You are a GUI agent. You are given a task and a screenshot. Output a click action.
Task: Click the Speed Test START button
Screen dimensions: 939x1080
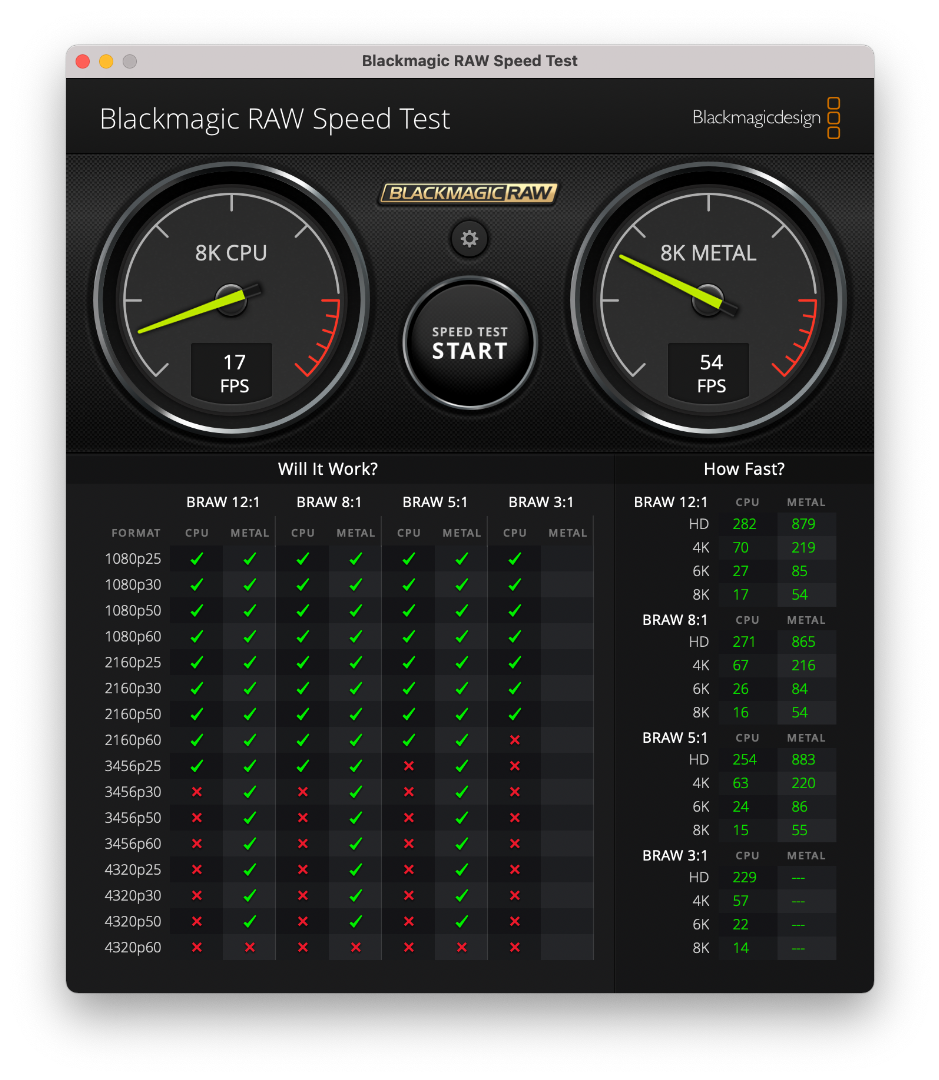click(x=470, y=343)
